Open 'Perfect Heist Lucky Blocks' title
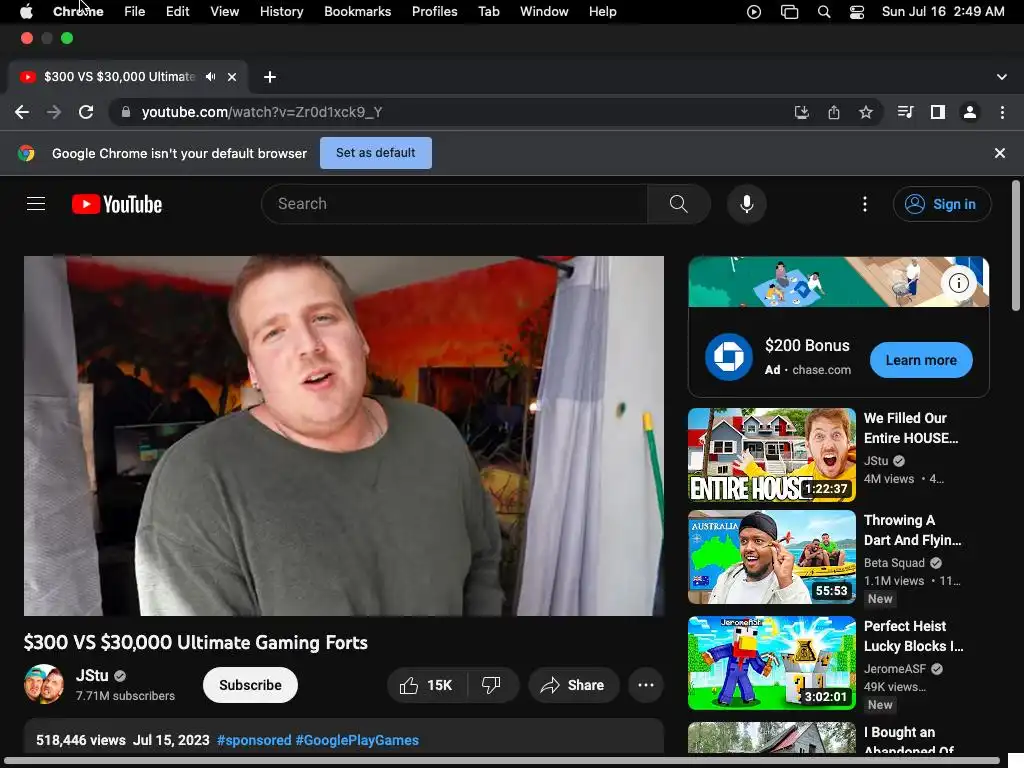Image resolution: width=1024 pixels, height=768 pixels. (x=914, y=636)
